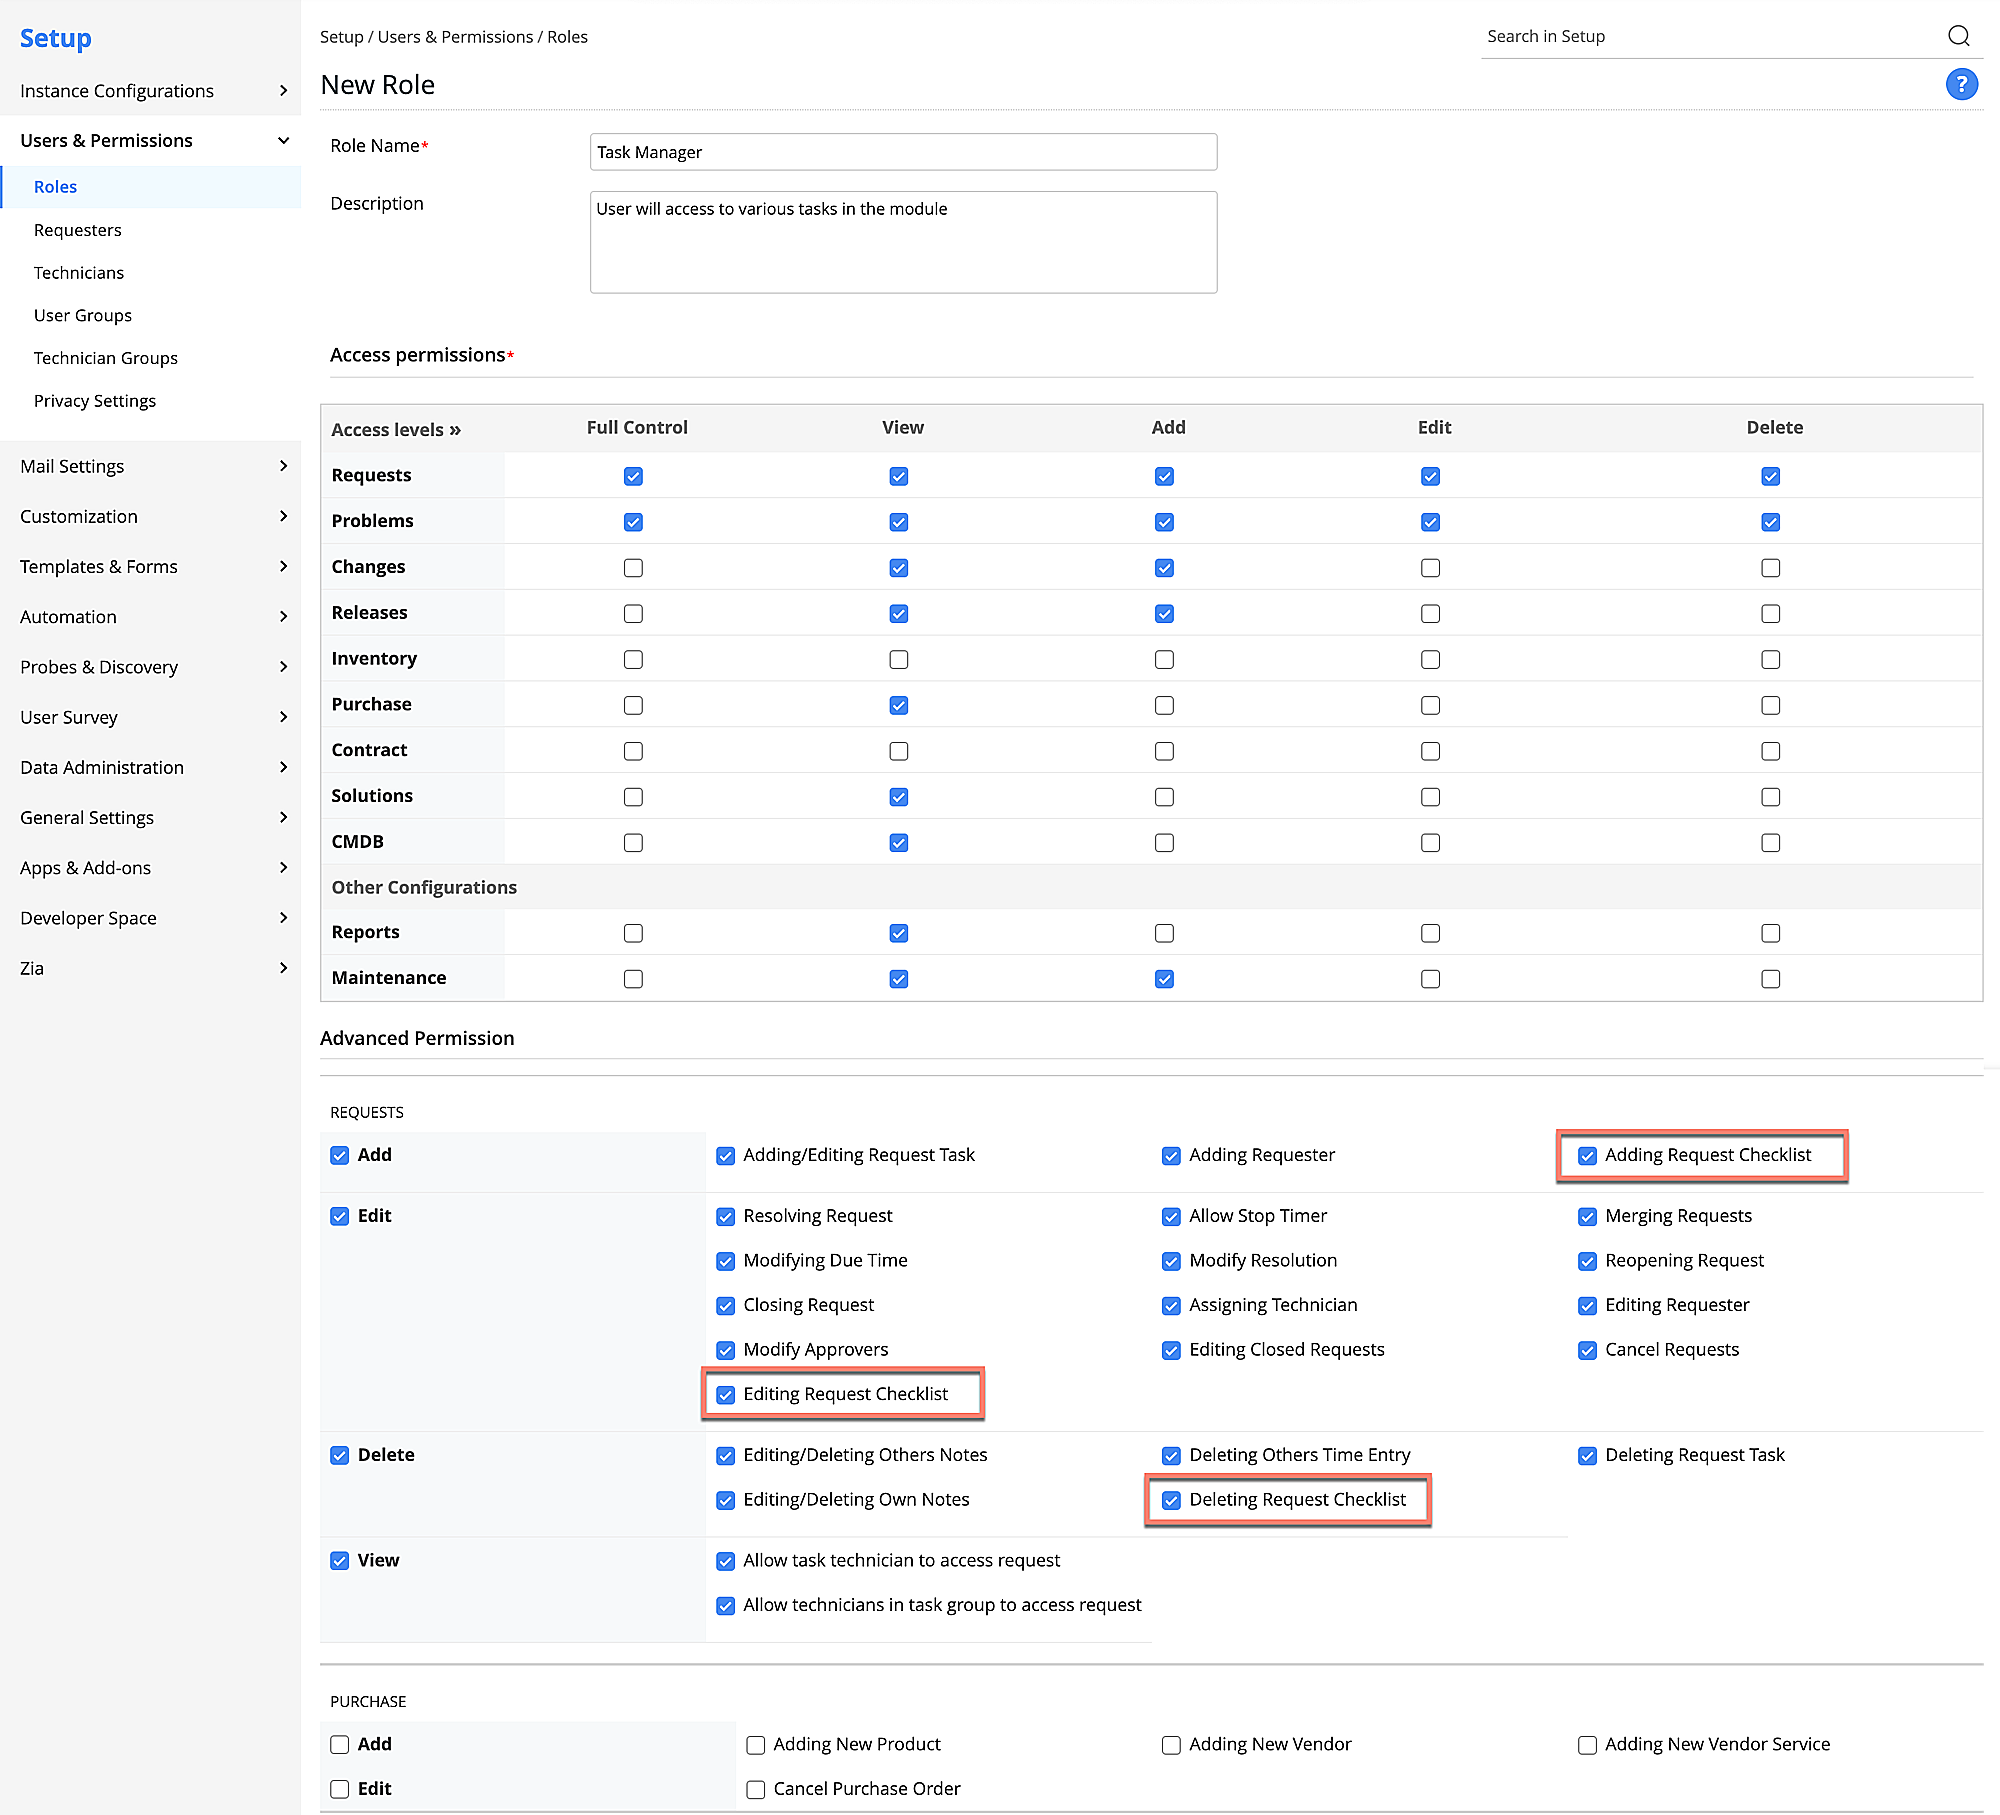
Task: Select Technicians in the sidebar
Action: pyautogui.click(x=79, y=272)
